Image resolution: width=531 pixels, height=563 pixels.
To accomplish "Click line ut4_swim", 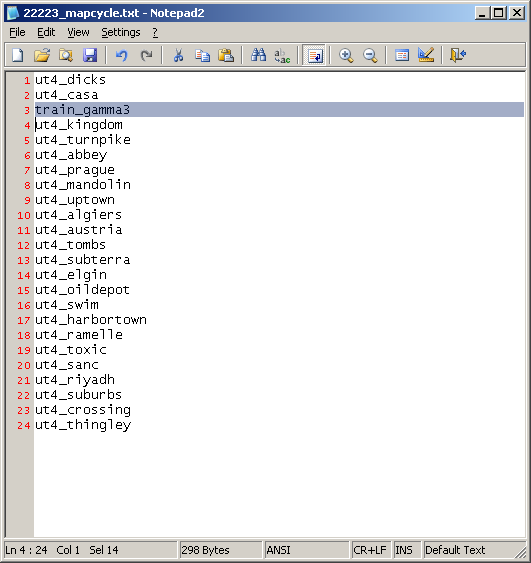I will coord(66,305).
